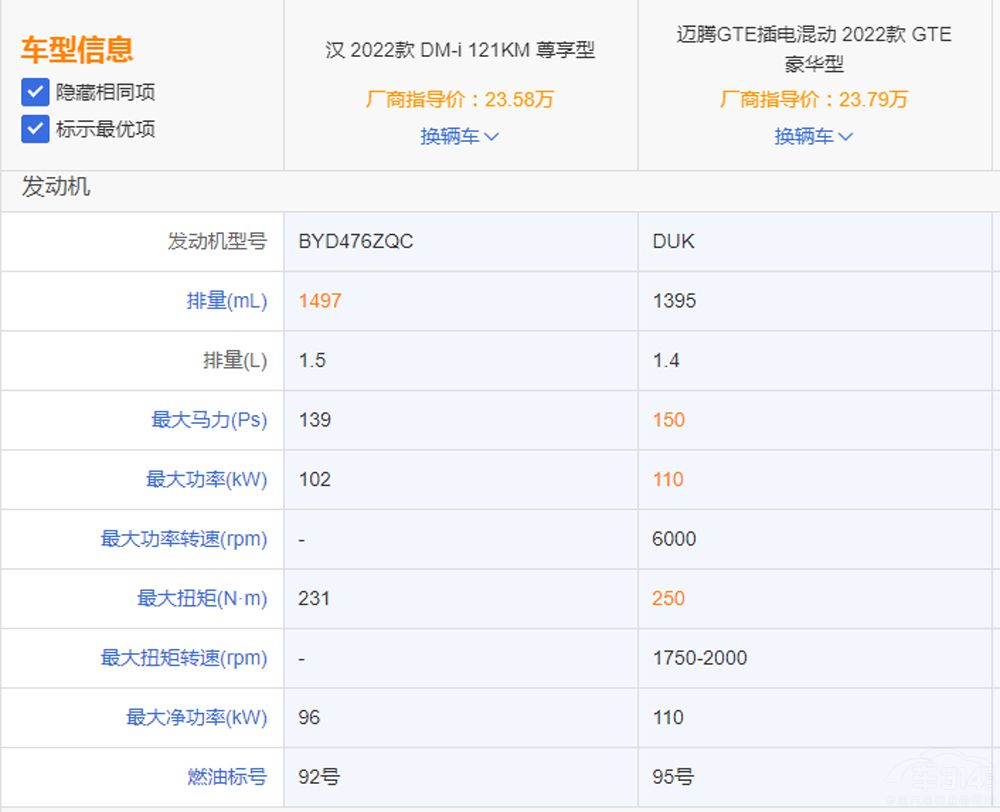Image resolution: width=1000 pixels, height=812 pixels.
Task: Click the 最大功率转速(rpm) label
Action: coord(183,539)
